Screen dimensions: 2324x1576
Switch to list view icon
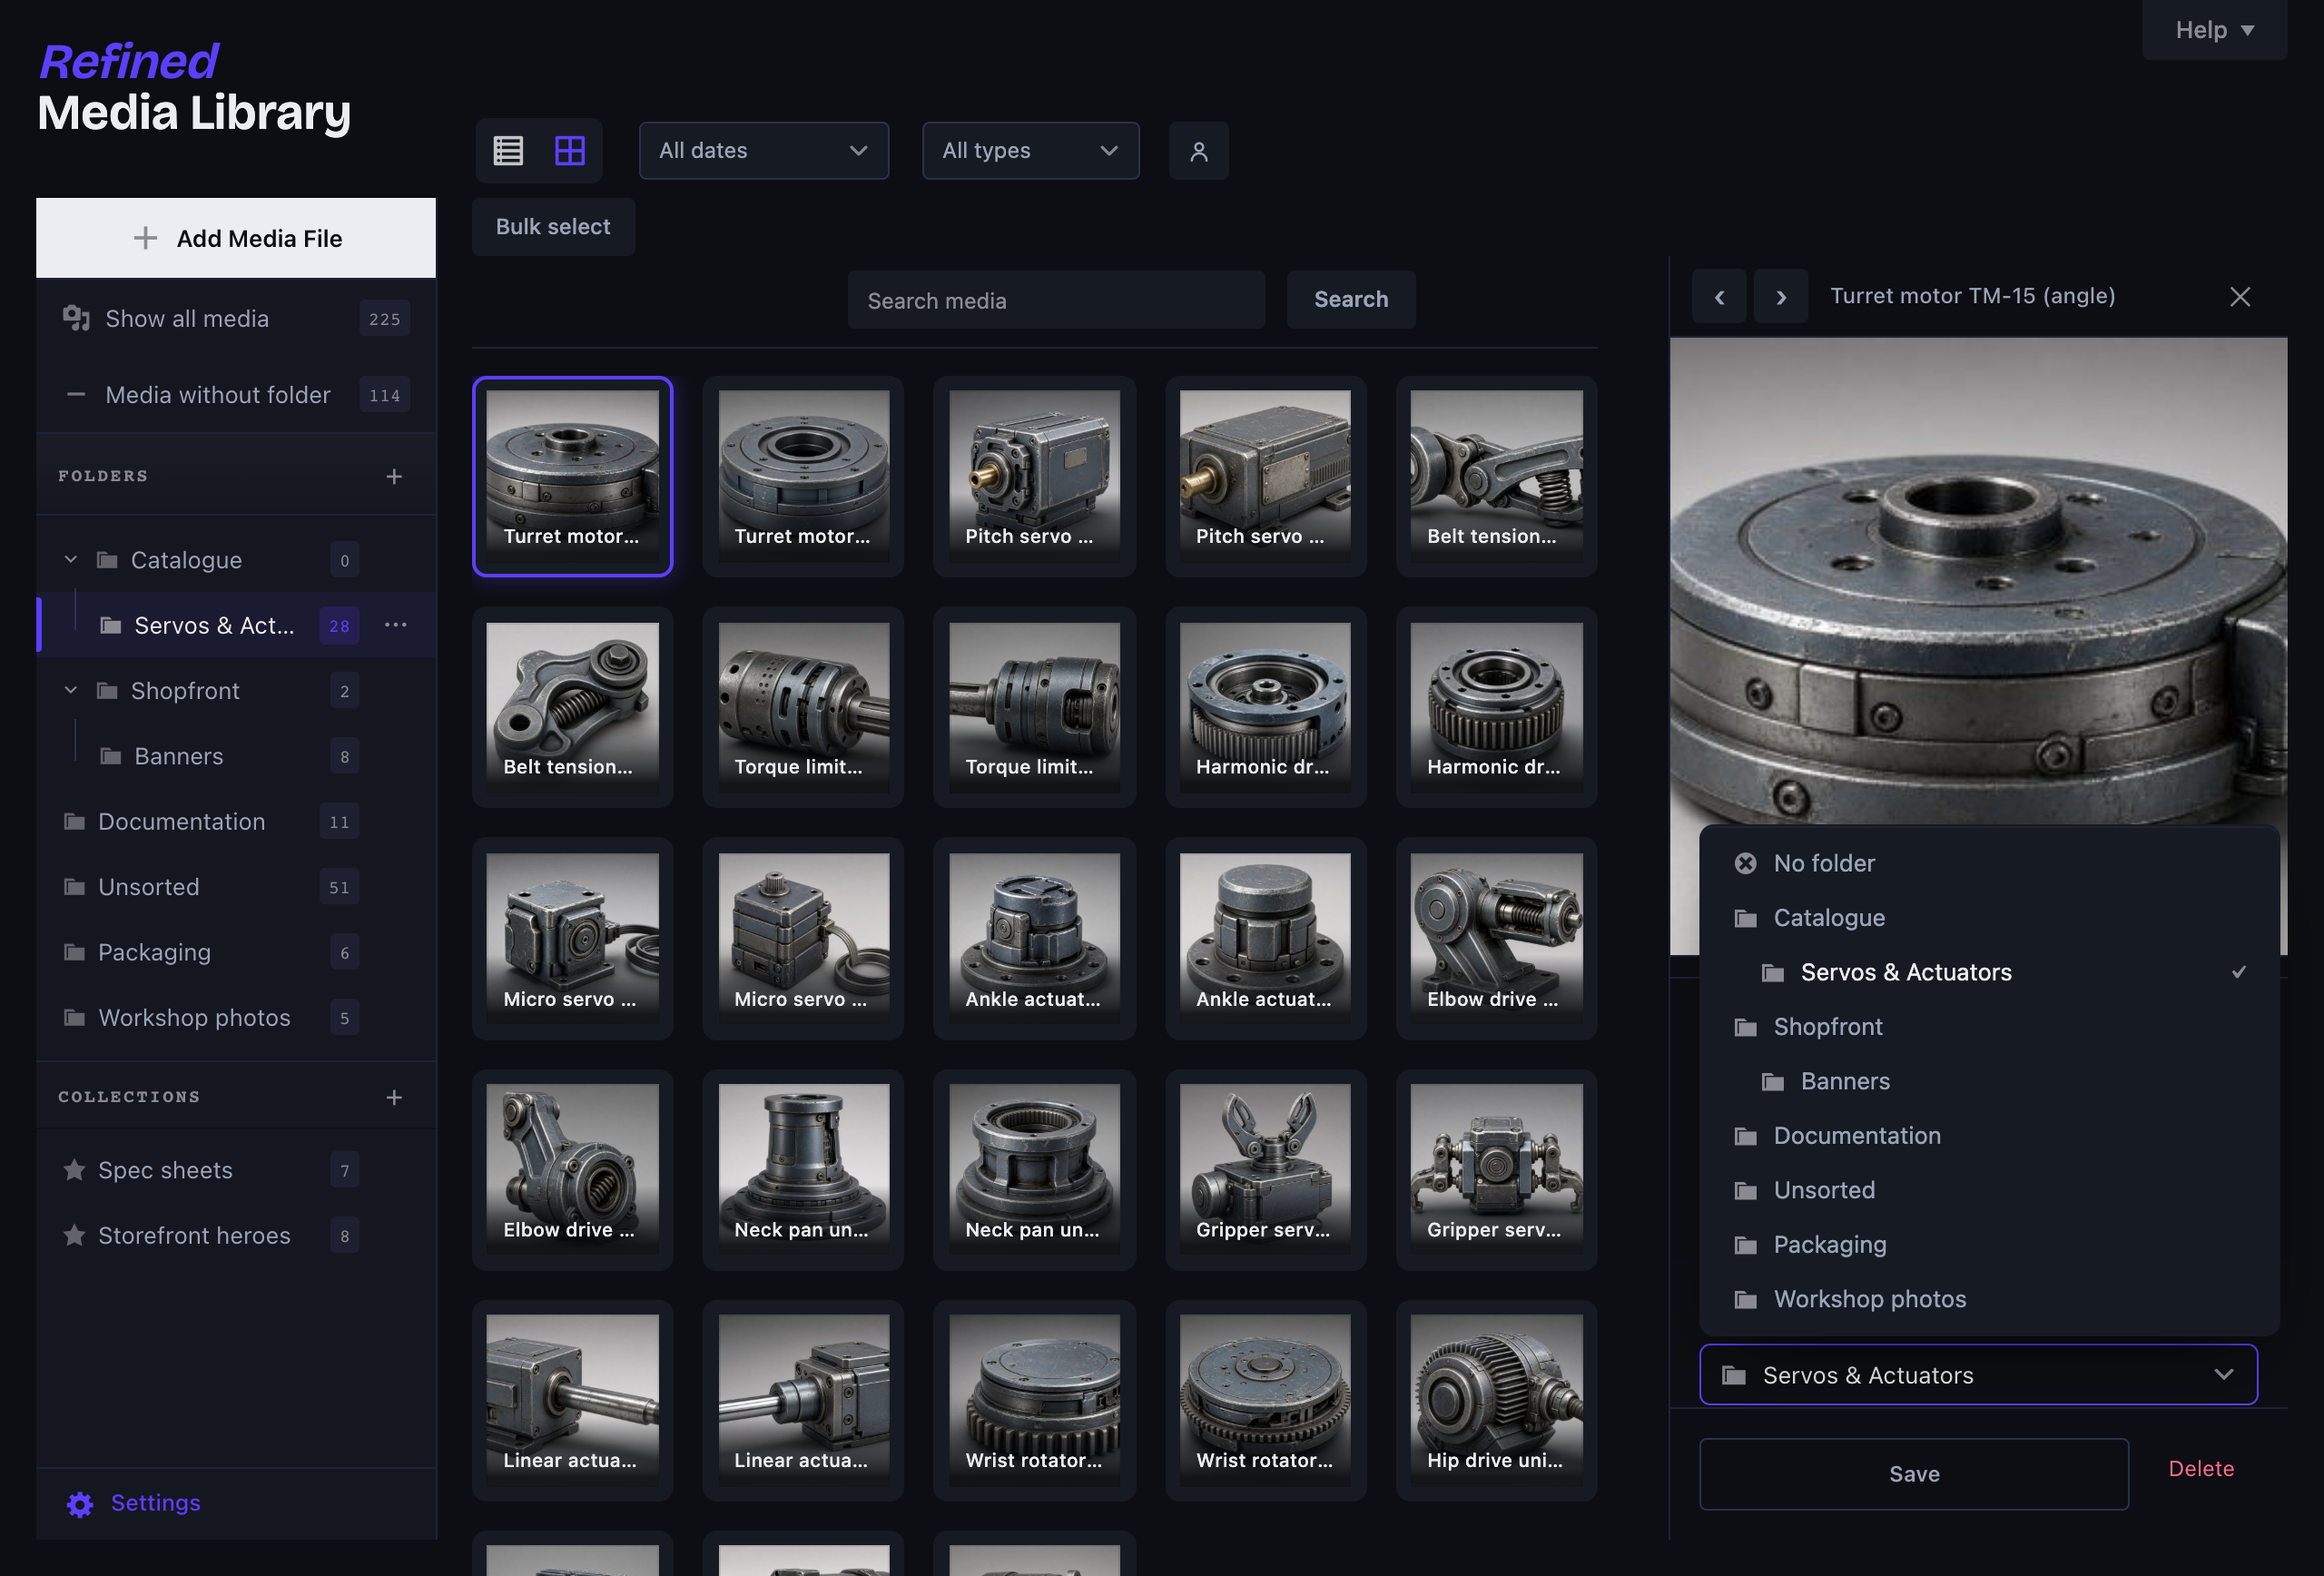point(508,151)
